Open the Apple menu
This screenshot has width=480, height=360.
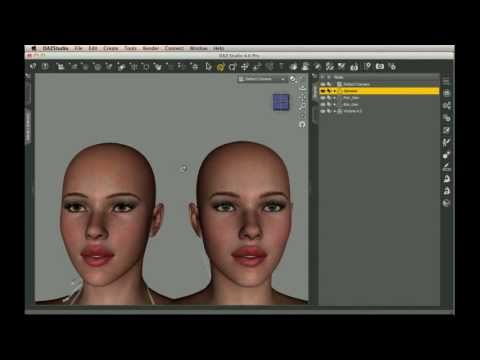pos(34,48)
